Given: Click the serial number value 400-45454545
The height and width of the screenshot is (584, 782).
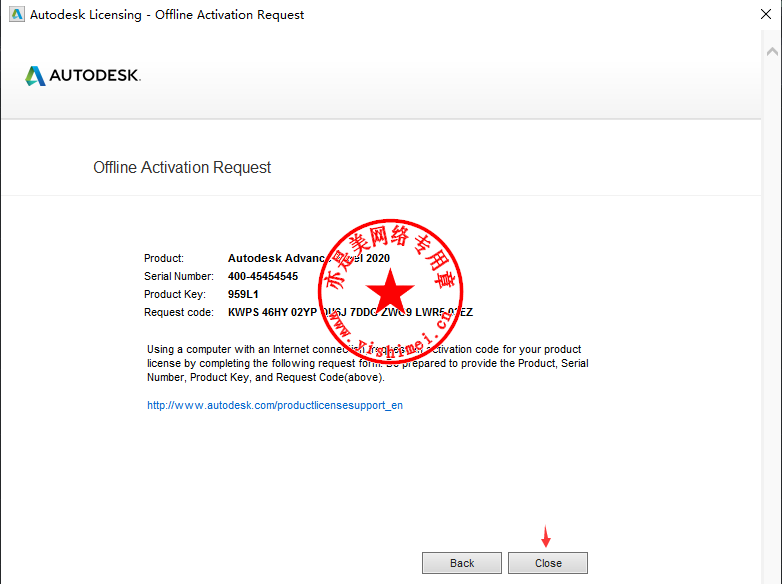Looking at the screenshot, I should point(263,277).
